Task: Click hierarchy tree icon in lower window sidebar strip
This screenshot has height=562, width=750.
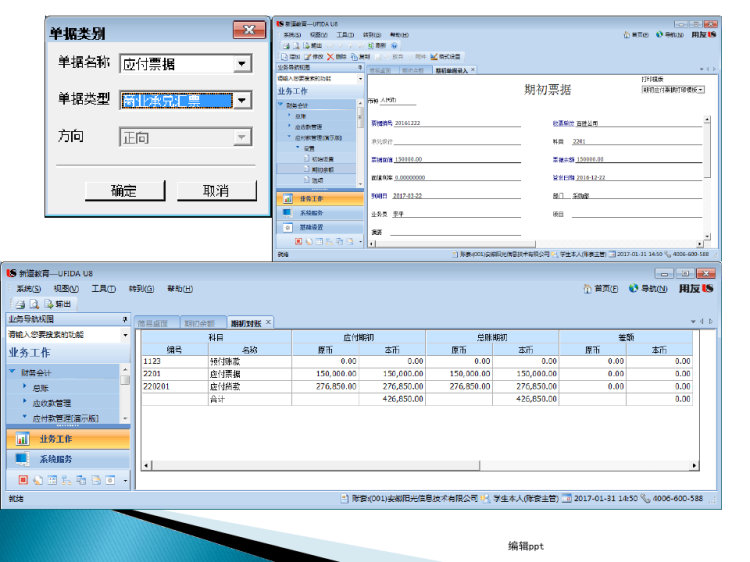Action: point(66,480)
